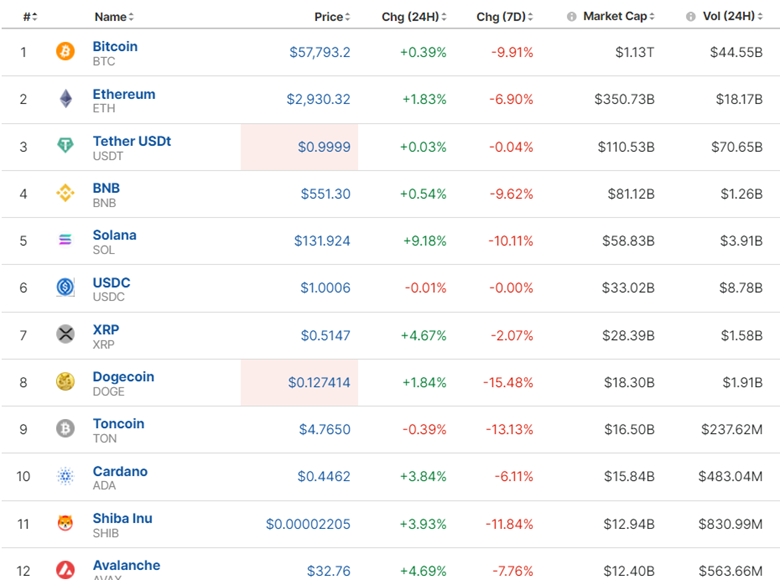This screenshot has height=580, width=780.
Task: Click the Toncoin row's grey logo
Action: click(65, 428)
